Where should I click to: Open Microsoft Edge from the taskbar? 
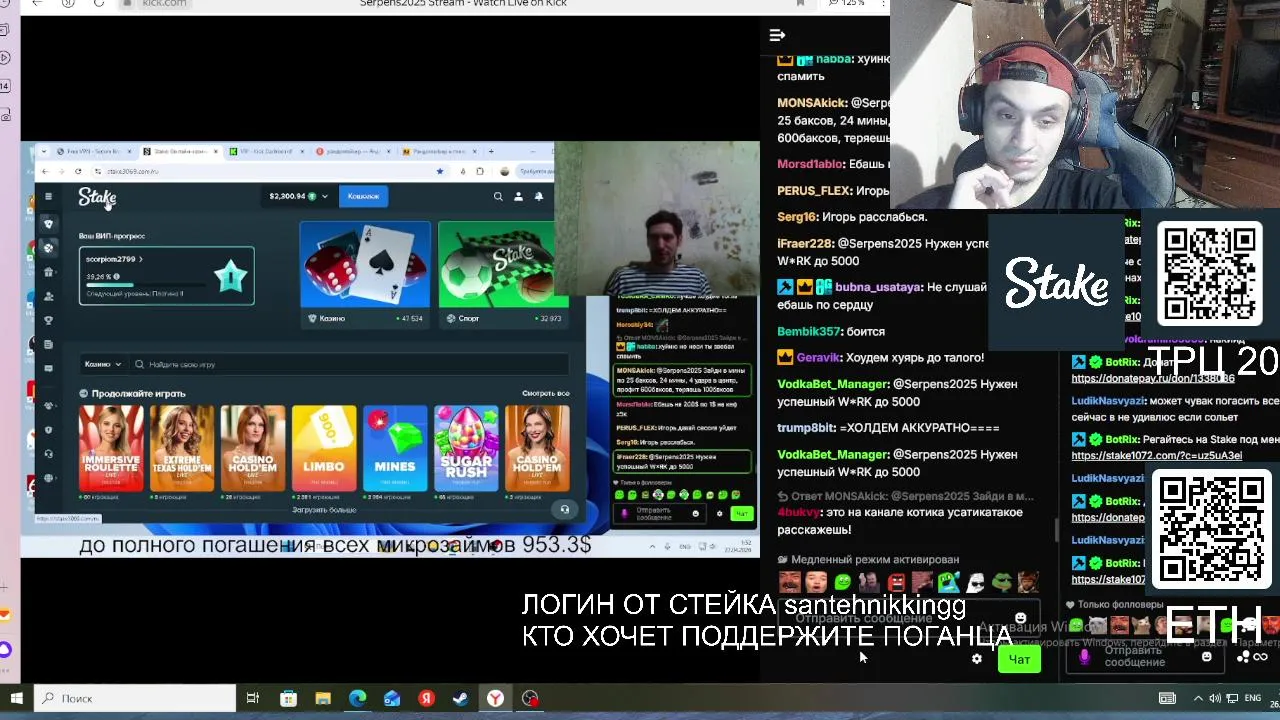[x=357, y=698]
